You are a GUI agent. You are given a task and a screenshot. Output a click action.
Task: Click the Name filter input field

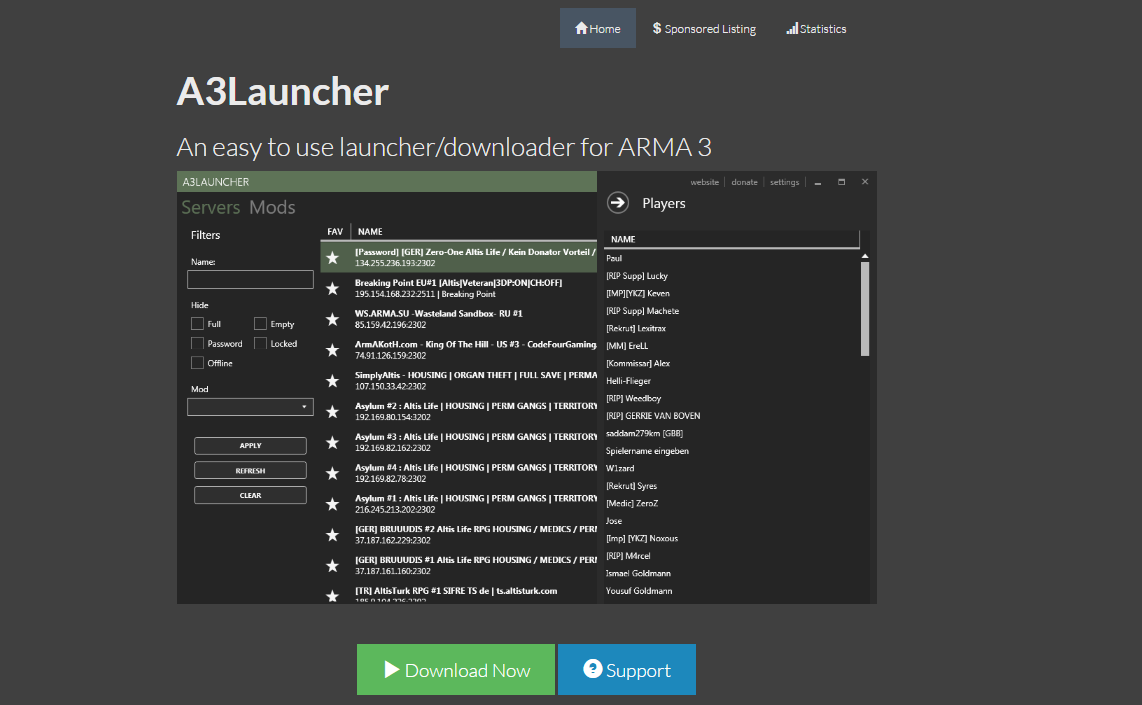point(251,280)
